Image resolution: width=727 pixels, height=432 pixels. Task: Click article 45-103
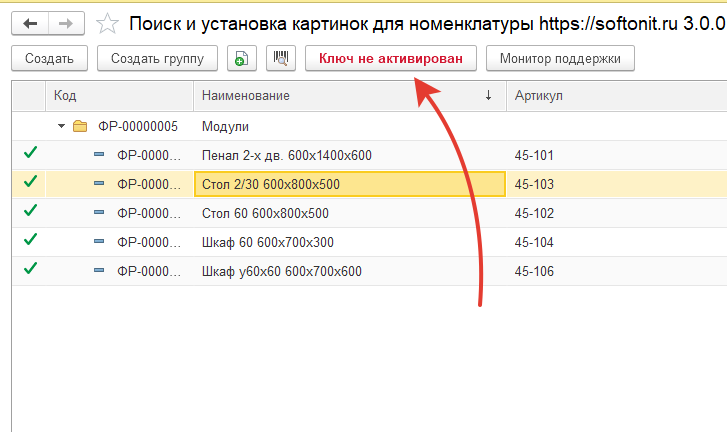click(x=534, y=184)
